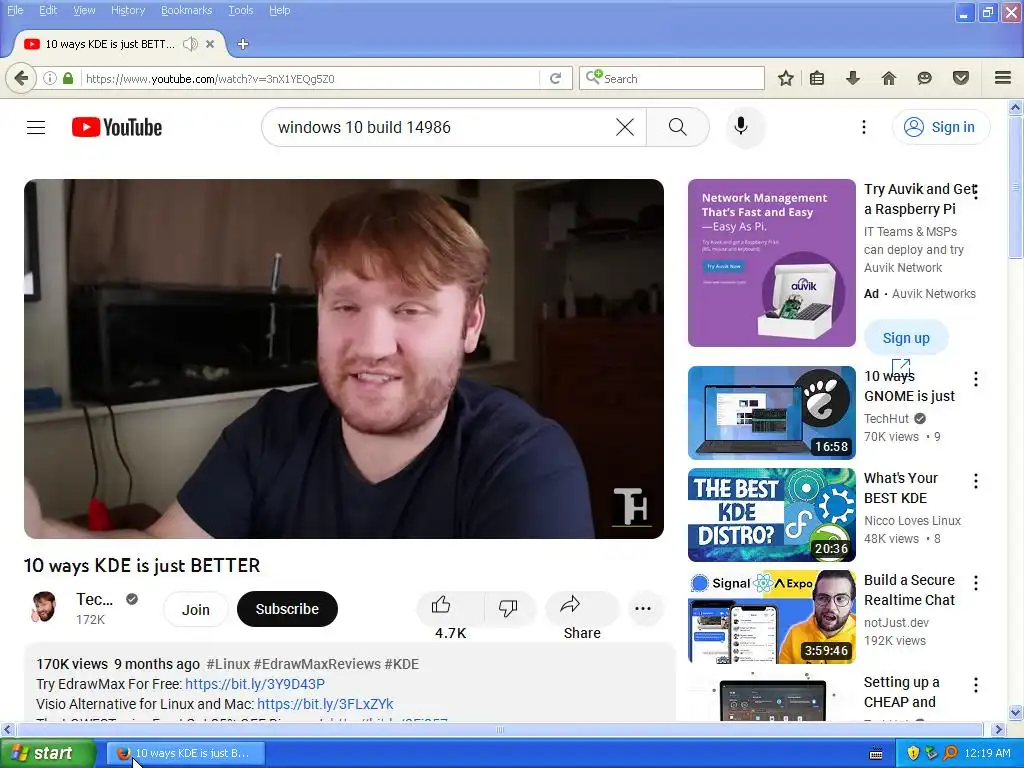Open the Auvik ad thumbnail
This screenshot has height=768, width=1024.
coord(771,263)
